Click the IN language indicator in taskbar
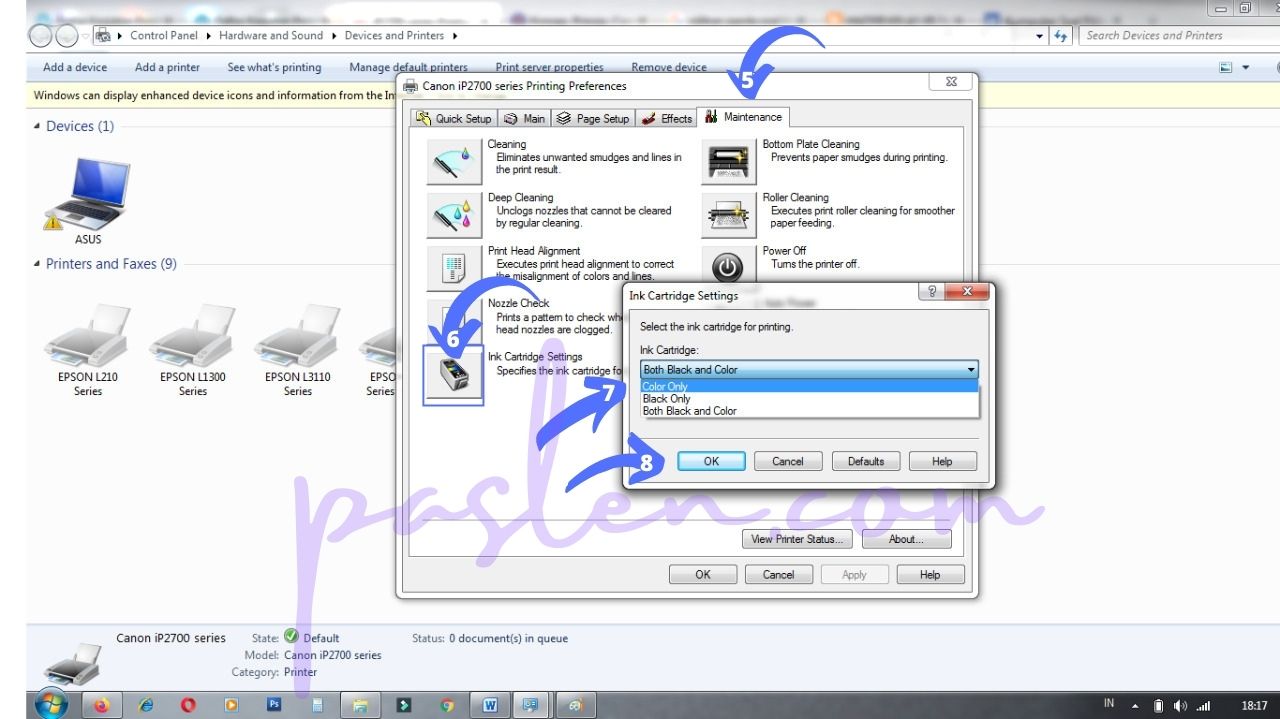Viewport: 1280px width, 719px height. point(1109,703)
